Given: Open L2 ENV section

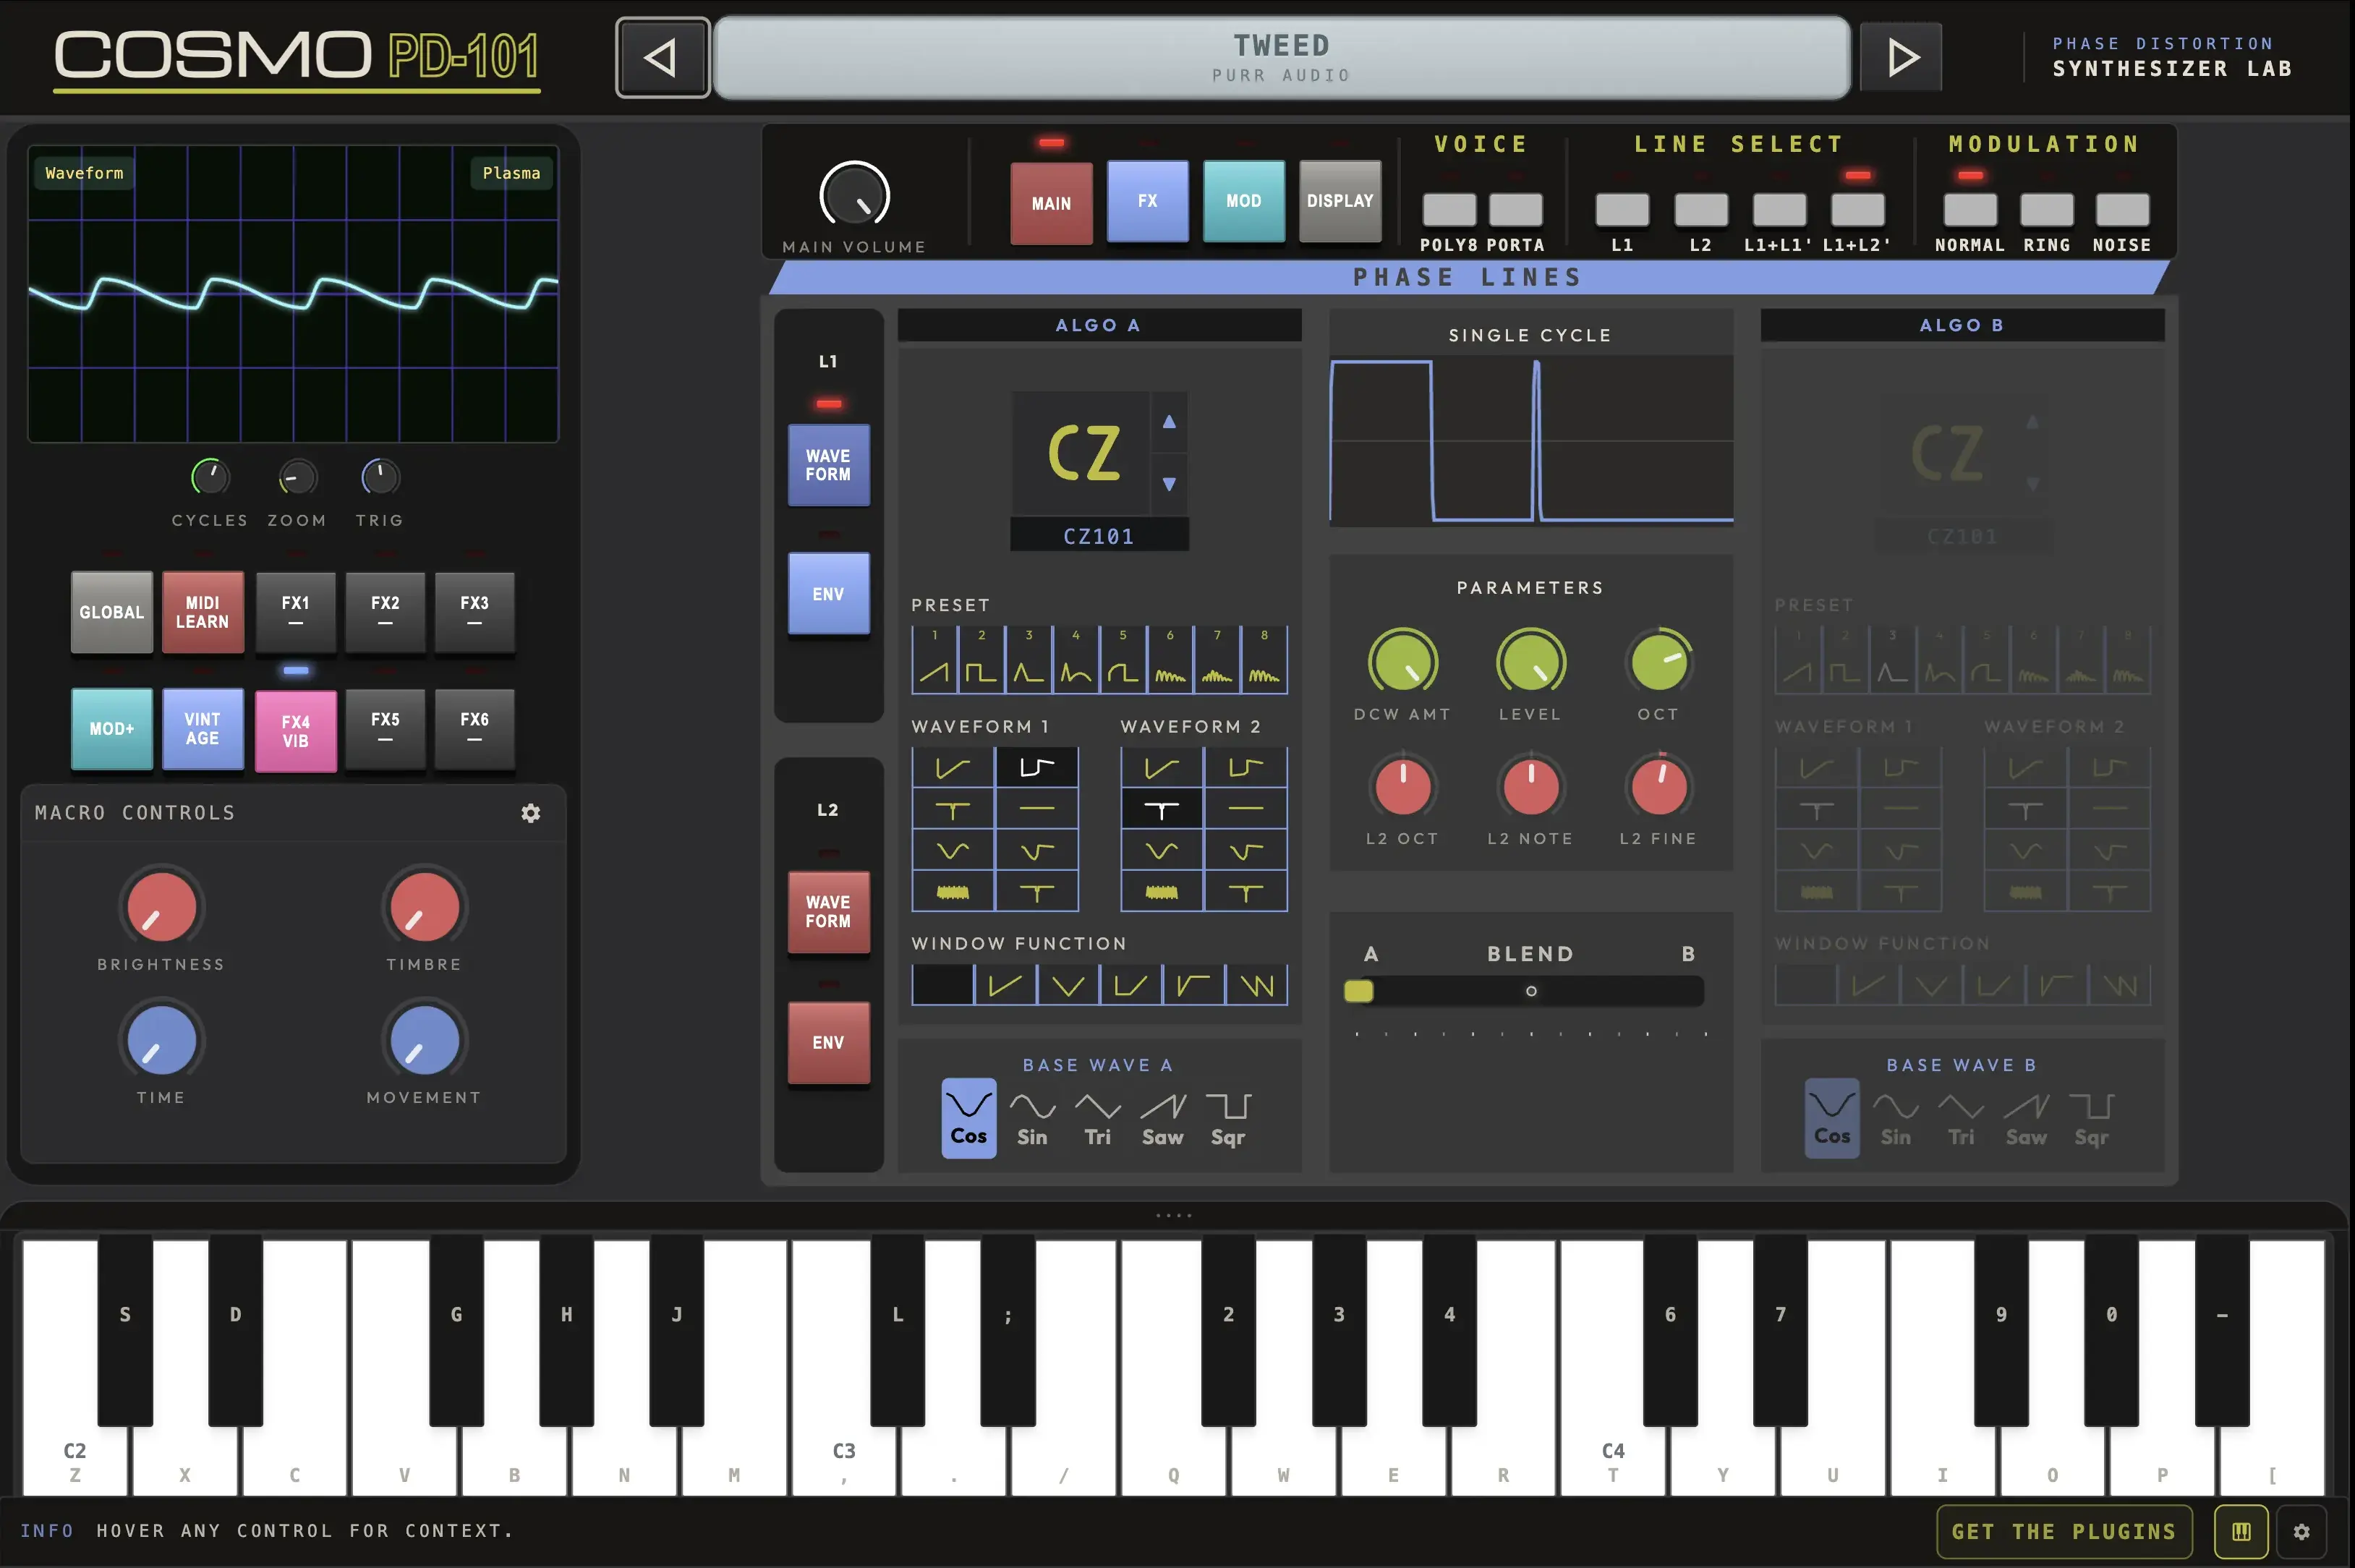Looking at the screenshot, I should tap(828, 1043).
